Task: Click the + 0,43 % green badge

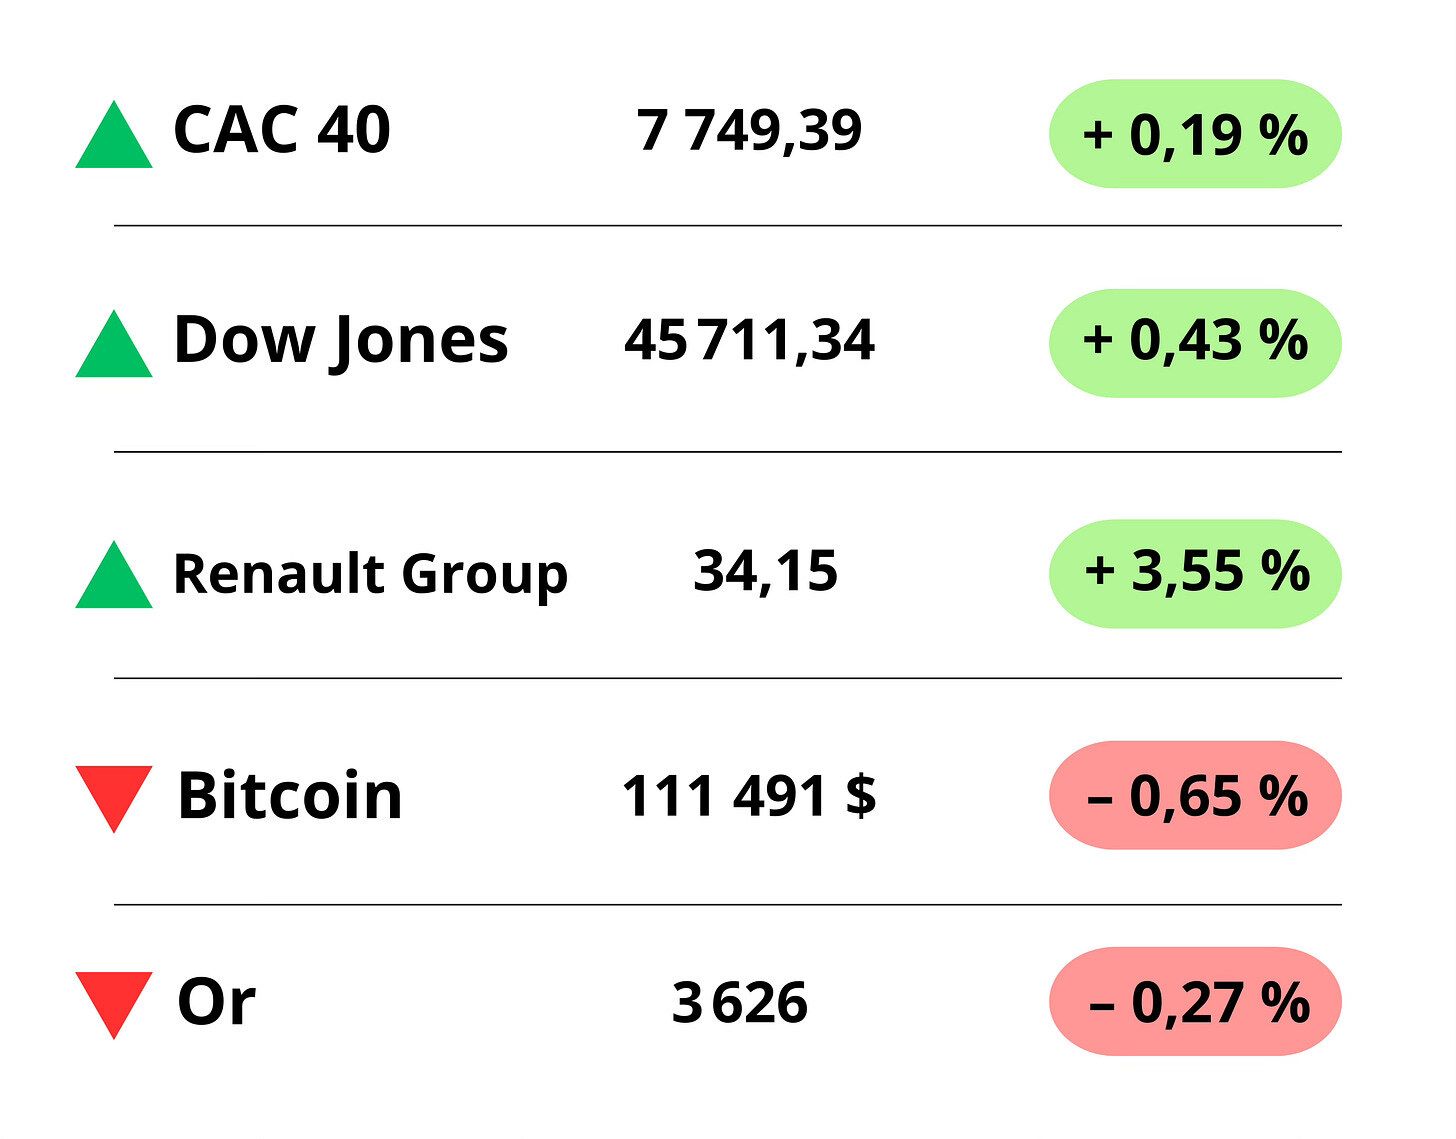Action: [1195, 342]
